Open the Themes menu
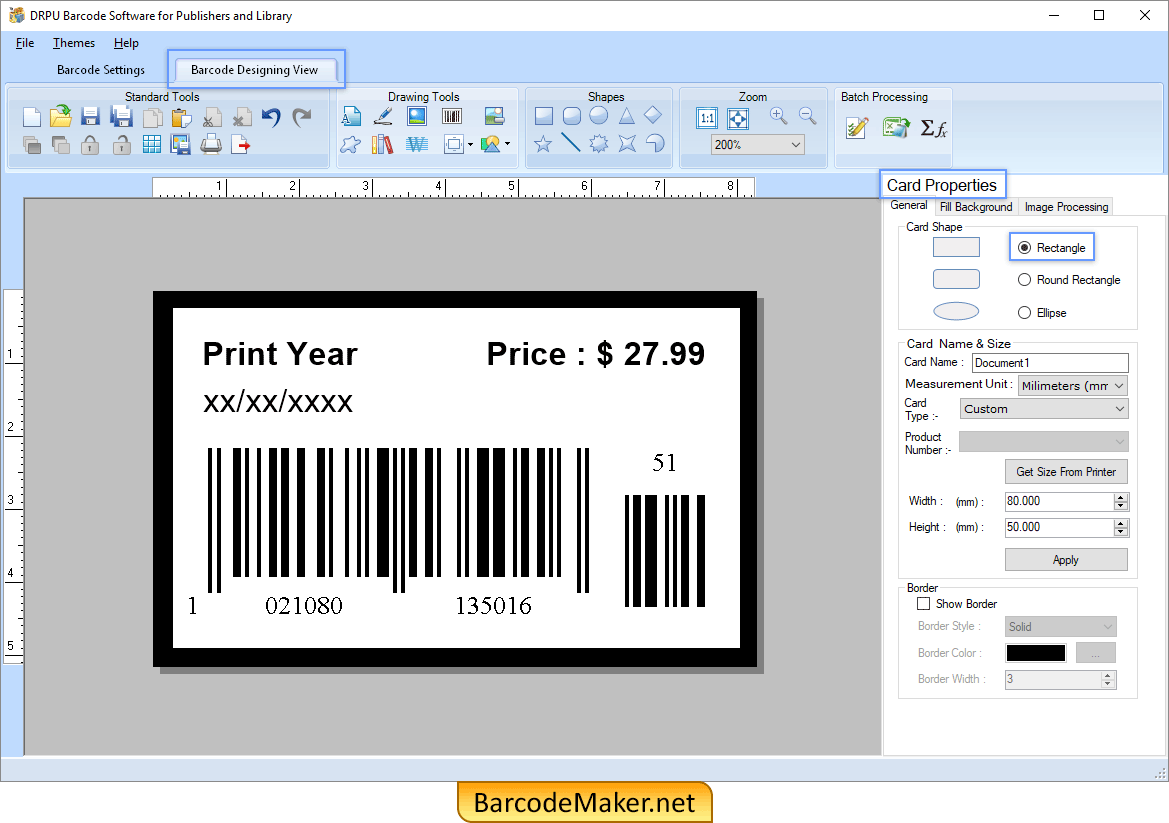The image size is (1169, 823). pos(74,42)
